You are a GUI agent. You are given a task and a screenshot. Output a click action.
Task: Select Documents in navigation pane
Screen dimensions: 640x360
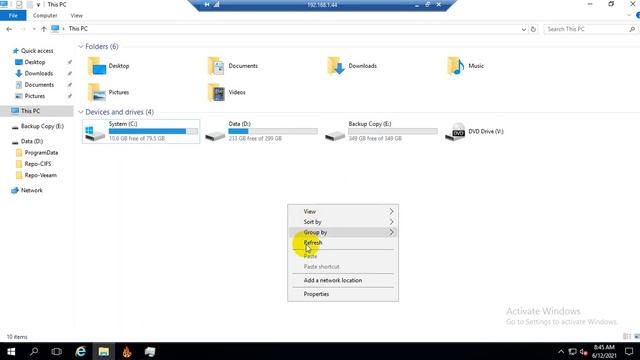tap(39, 85)
